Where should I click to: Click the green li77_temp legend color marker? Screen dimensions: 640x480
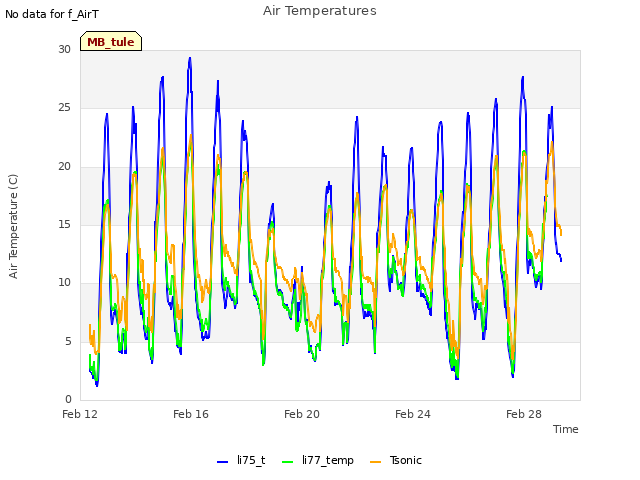point(287,462)
